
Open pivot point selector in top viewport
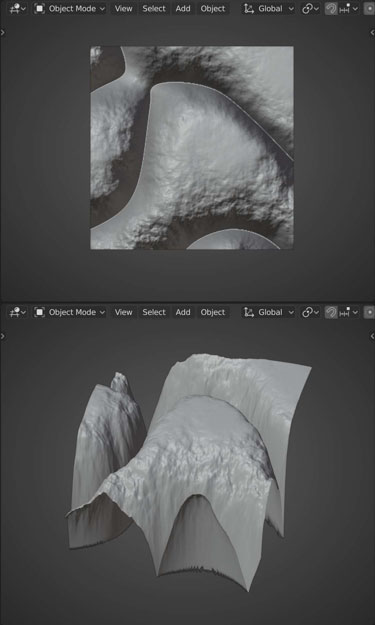pos(310,8)
